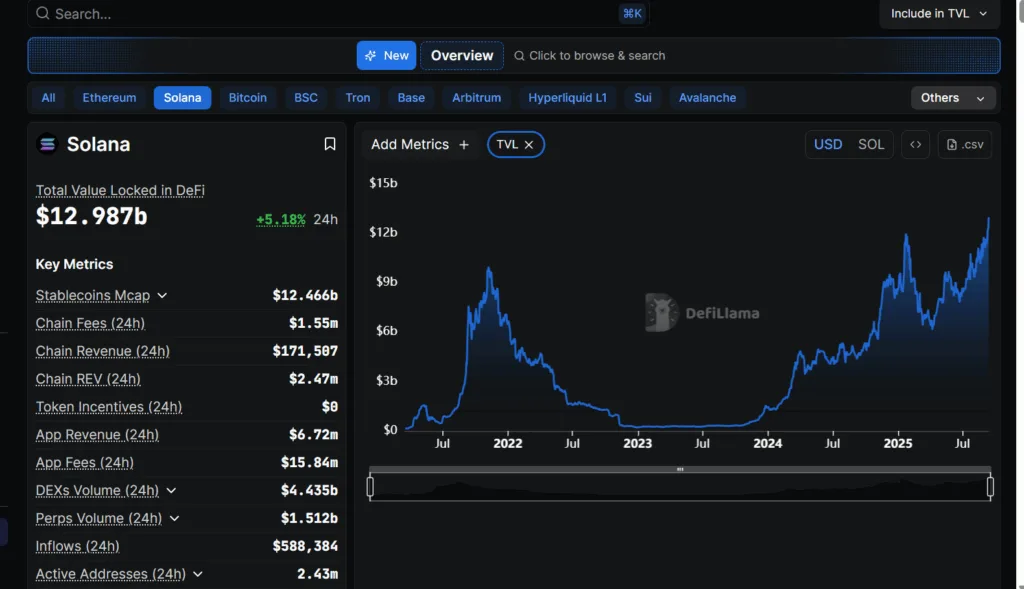Screen dimensions: 1024x589
Task: Click the $15b y-axis label
Action: coord(383,183)
